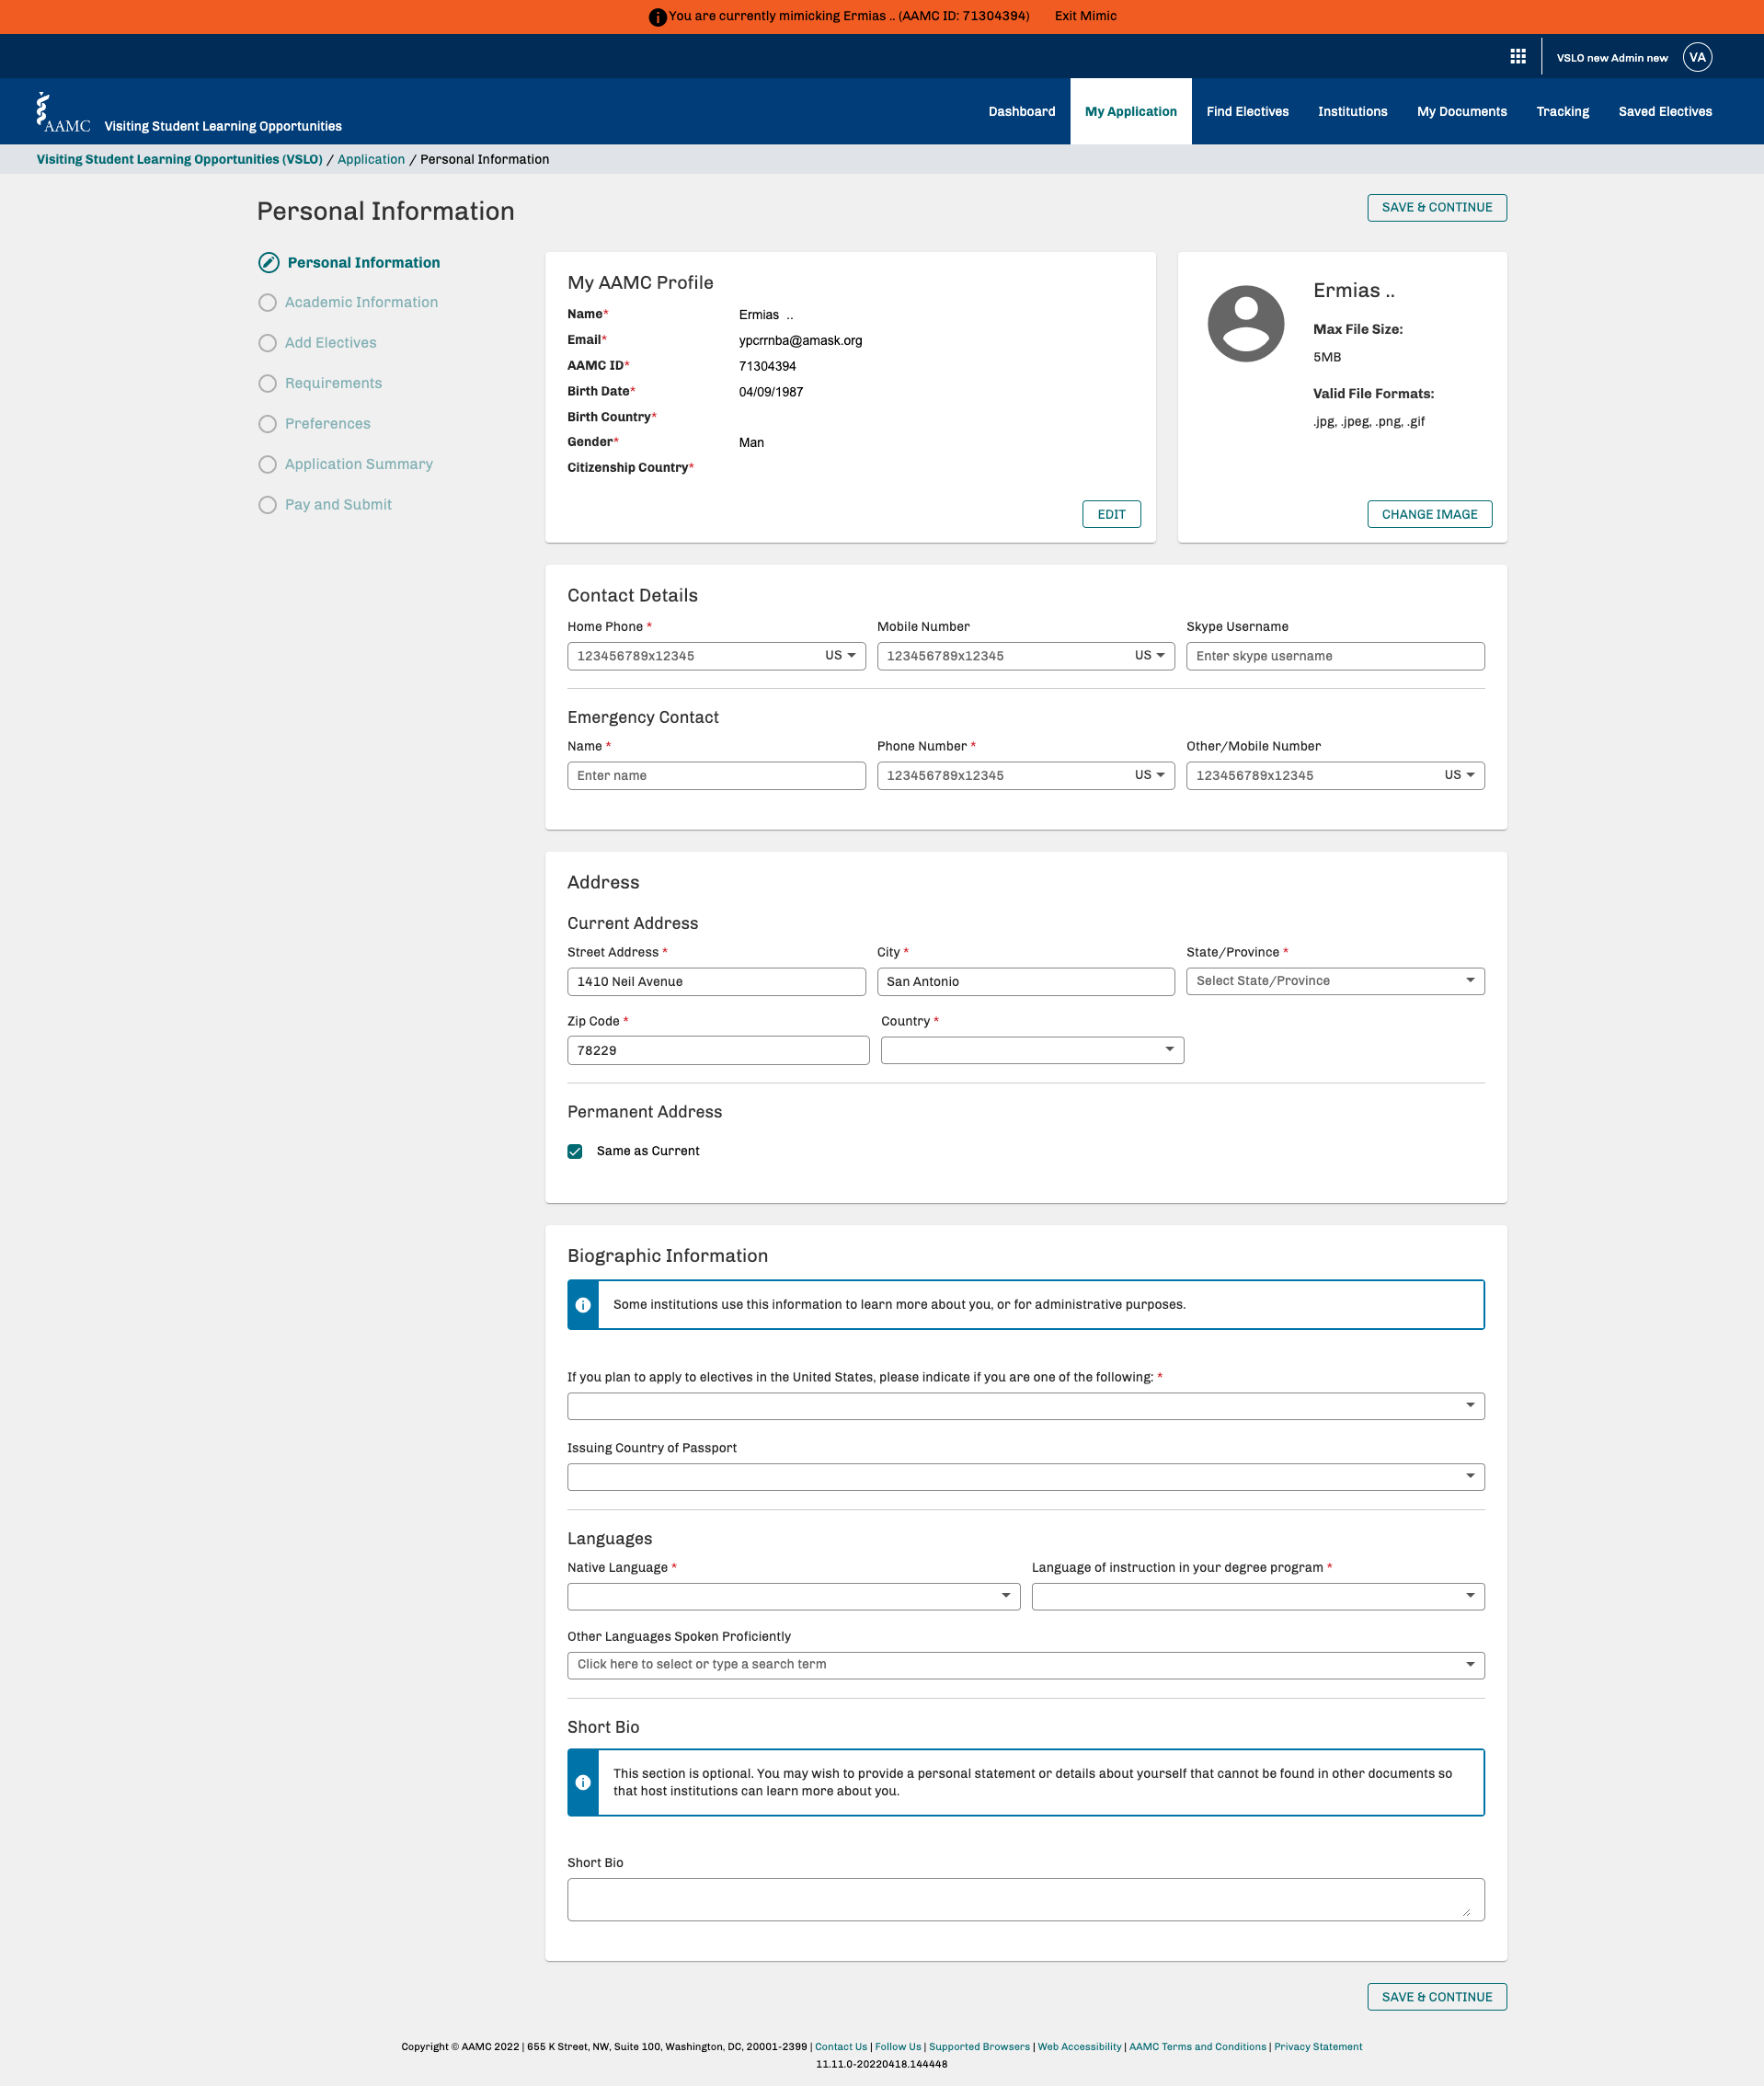1764x2086 pixels.
Task: Open Other Languages Spoken Proficiently dropdown
Action: point(1025,1666)
